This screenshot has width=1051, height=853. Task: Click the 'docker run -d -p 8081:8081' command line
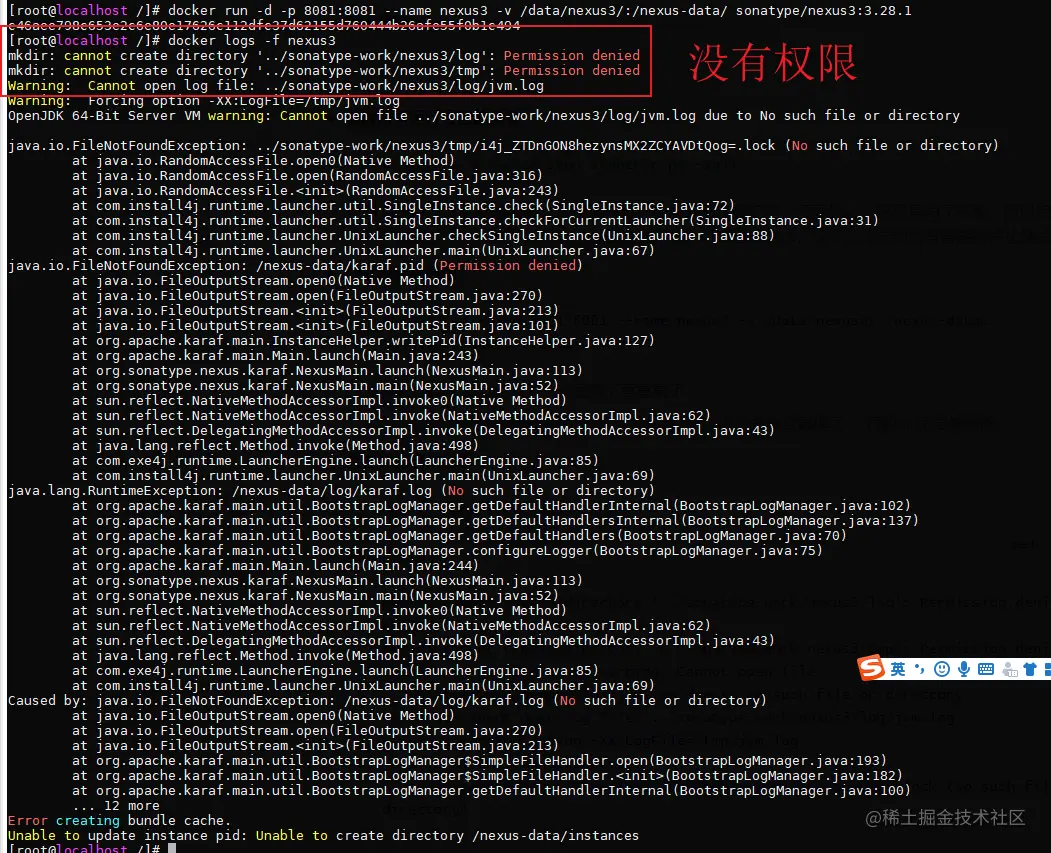(460, 10)
